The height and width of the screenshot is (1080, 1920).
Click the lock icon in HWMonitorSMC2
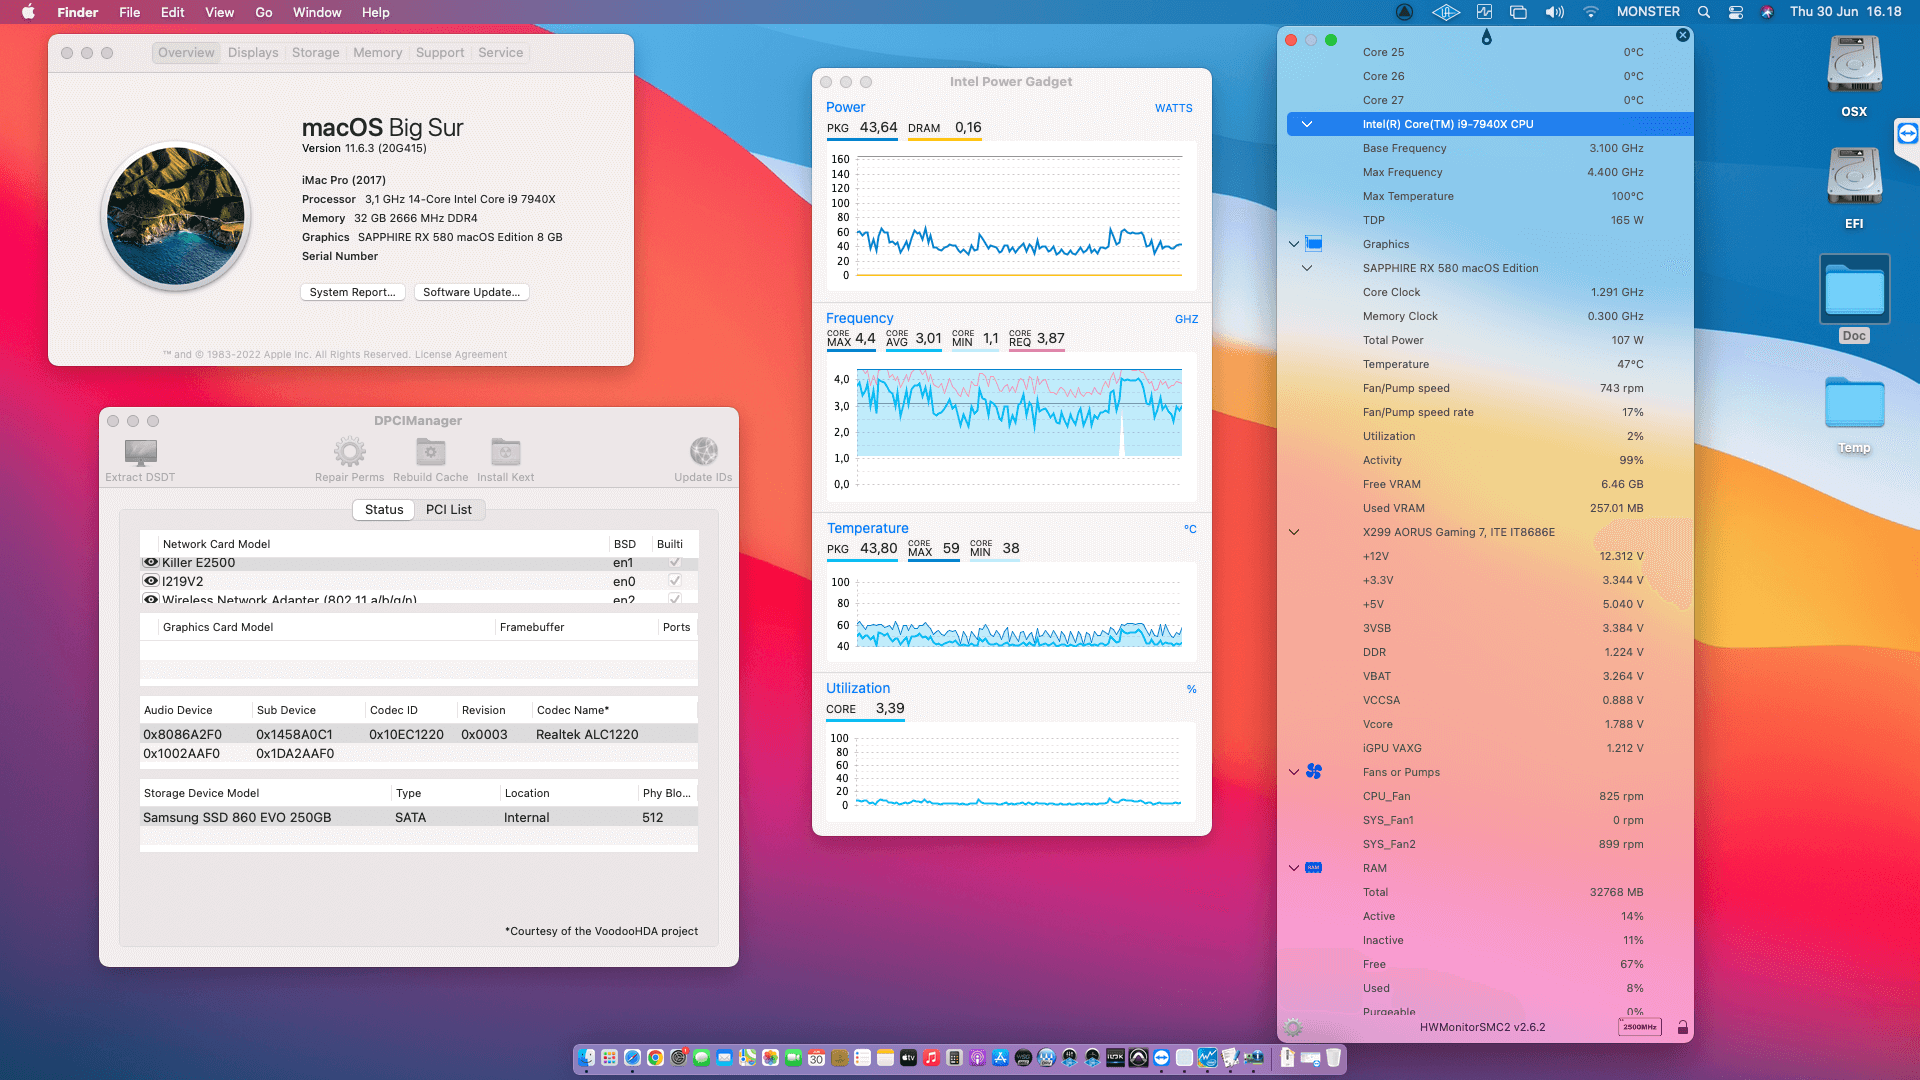pyautogui.click(x=1683, y=1027)
